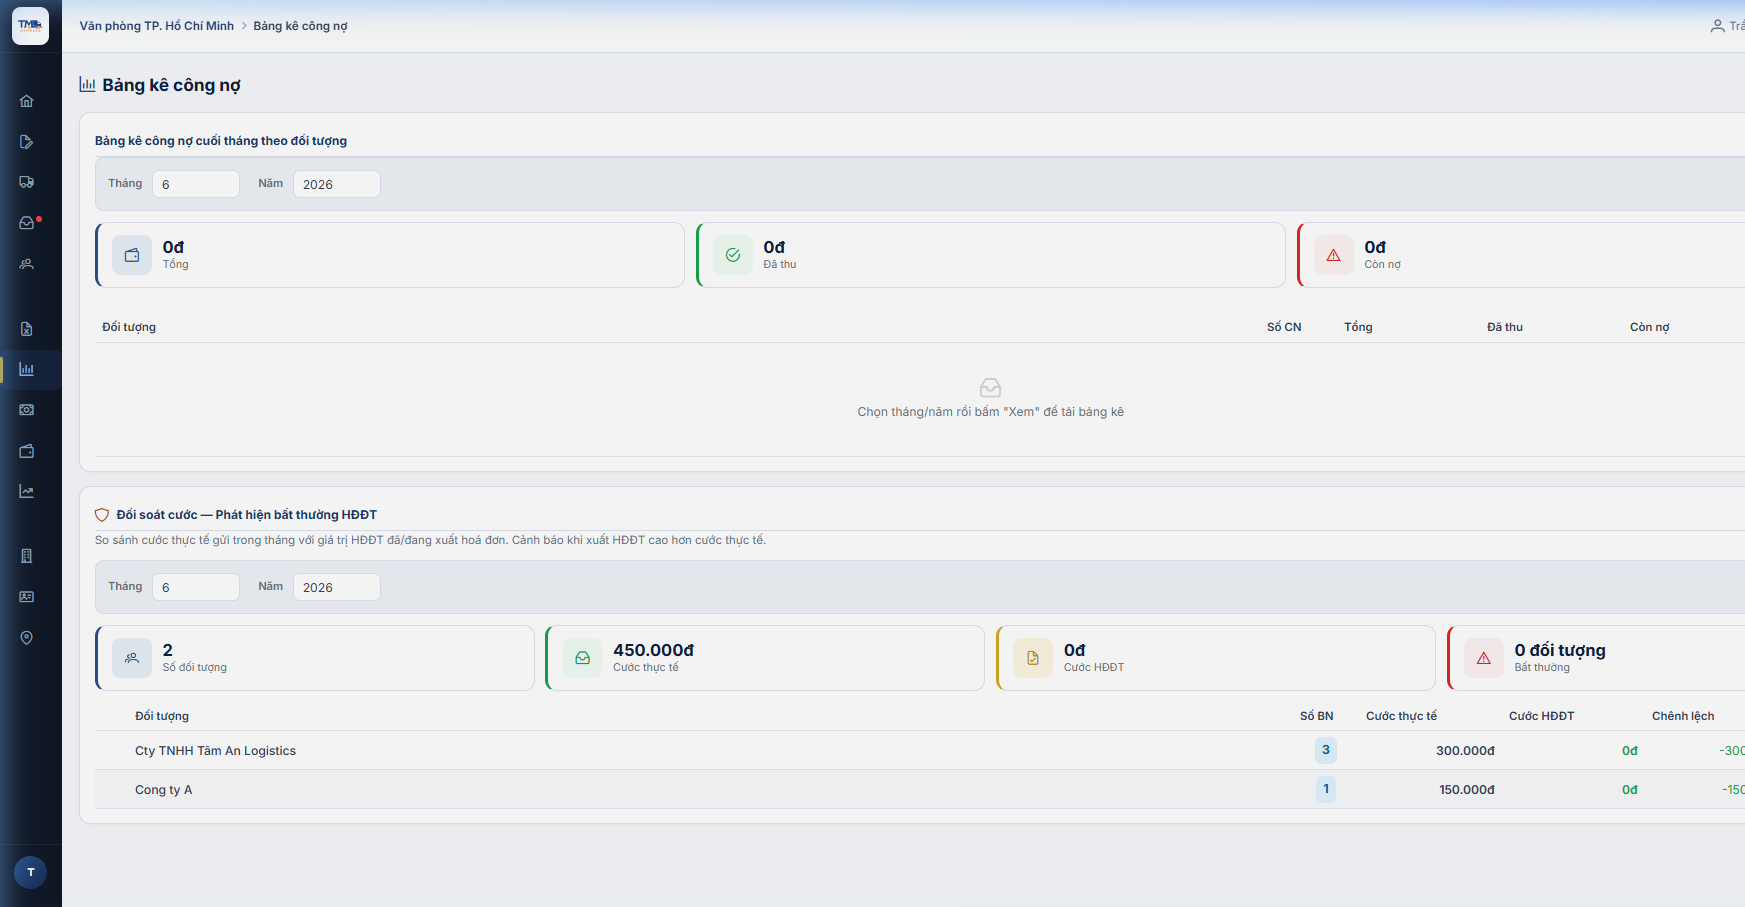Click the warning icon on Bất thường card

[x=1484, y=658]
